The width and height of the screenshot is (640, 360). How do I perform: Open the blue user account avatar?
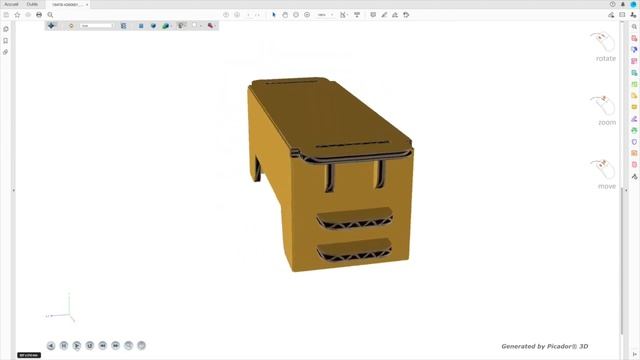click(634, 4)
